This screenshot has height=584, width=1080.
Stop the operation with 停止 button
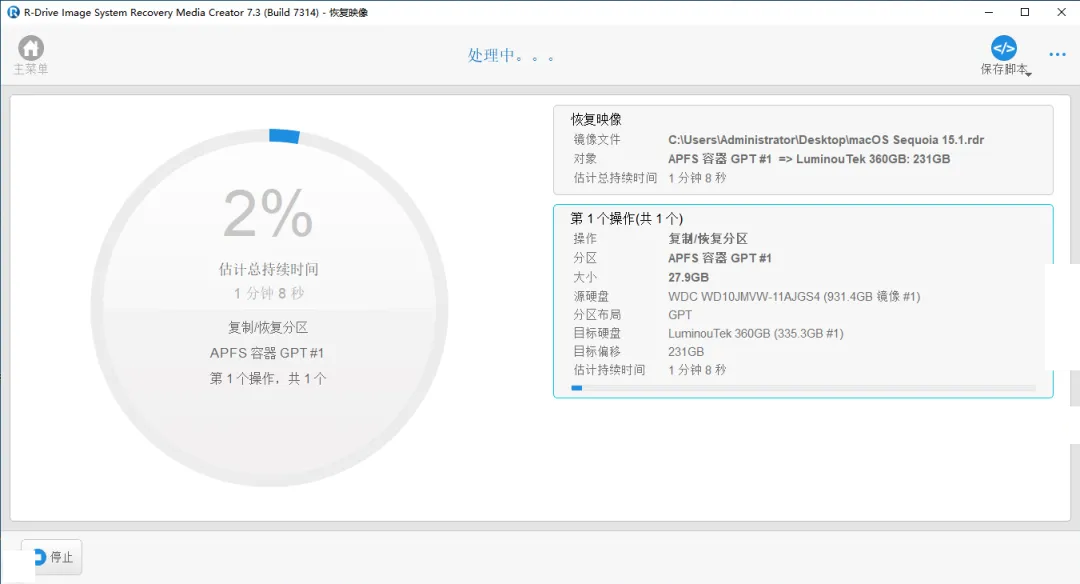(x=52, y=556)
